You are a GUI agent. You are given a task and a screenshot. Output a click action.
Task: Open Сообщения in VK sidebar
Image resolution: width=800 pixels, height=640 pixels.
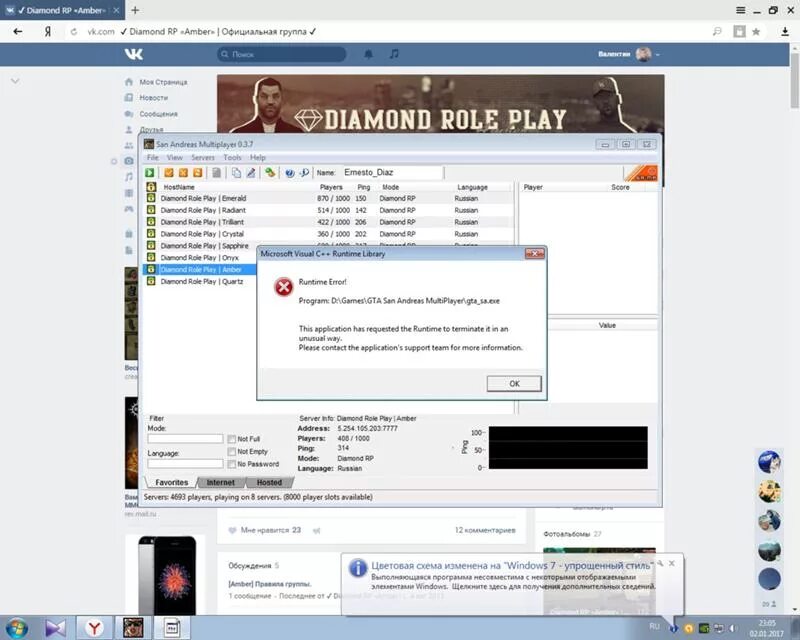click(x=159, y=114)
